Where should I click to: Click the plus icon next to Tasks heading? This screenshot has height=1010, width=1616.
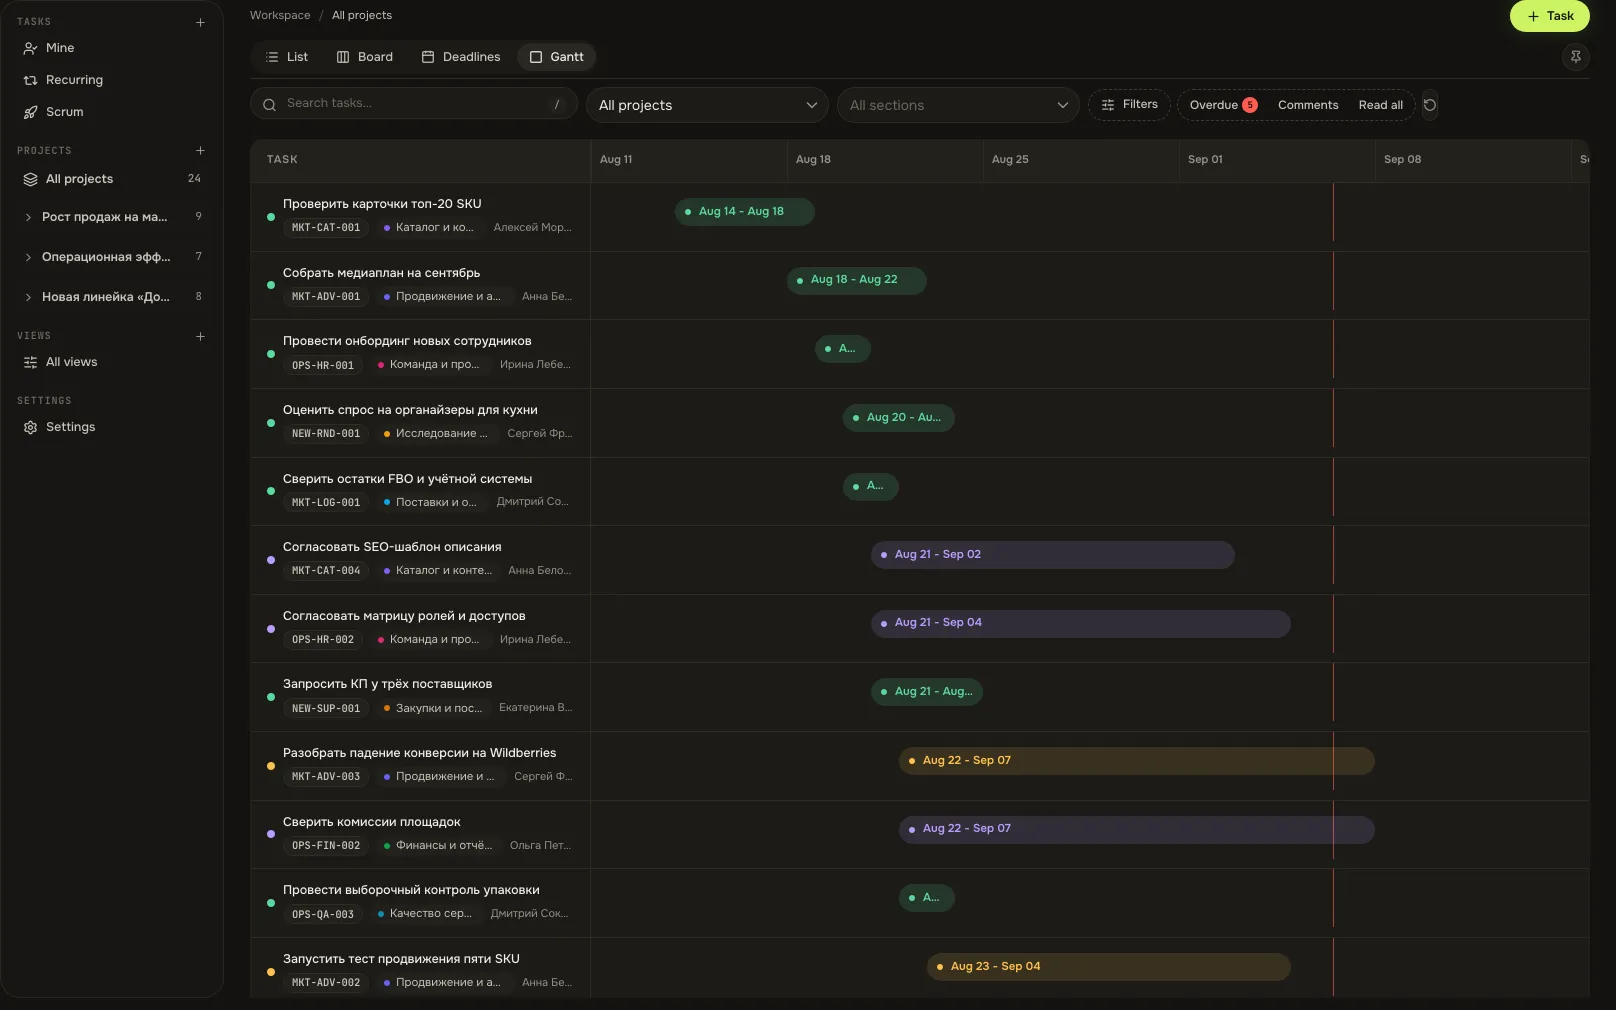tap(200, 22)
